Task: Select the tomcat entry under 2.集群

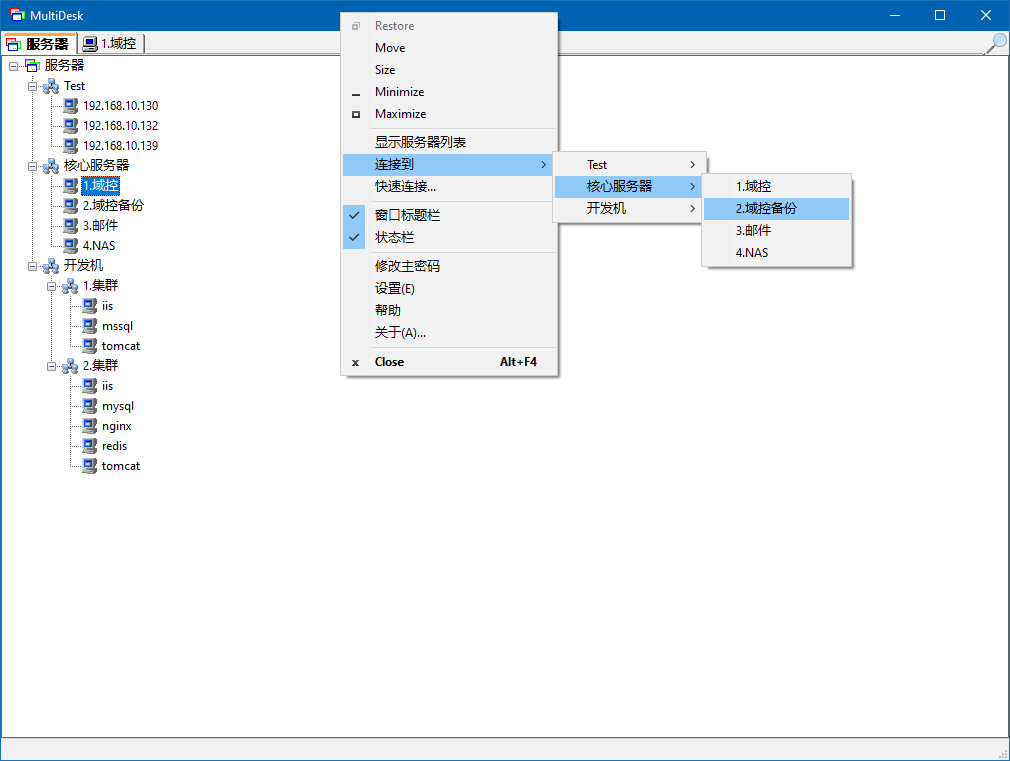Action: coord(120,466)
